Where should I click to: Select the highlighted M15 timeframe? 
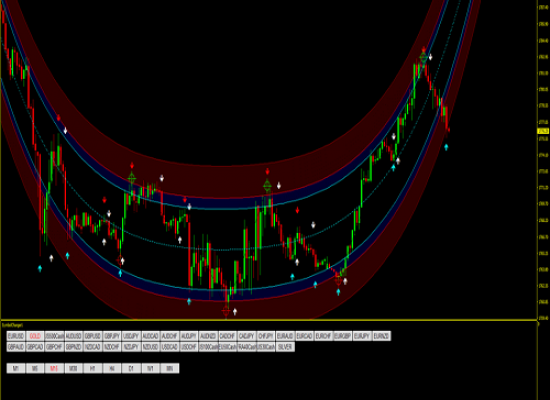point(54,368)
